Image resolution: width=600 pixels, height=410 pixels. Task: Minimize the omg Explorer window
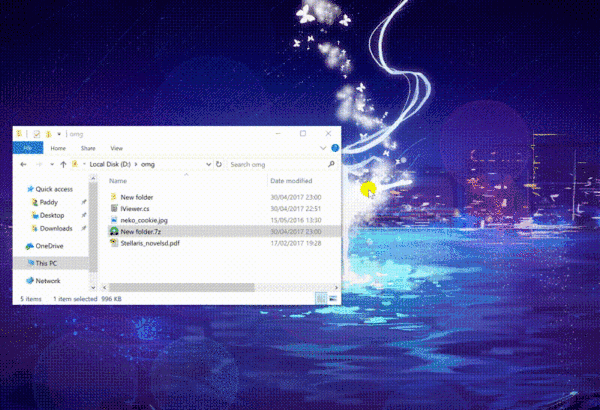pyautogui.click(x=278, y=133)
